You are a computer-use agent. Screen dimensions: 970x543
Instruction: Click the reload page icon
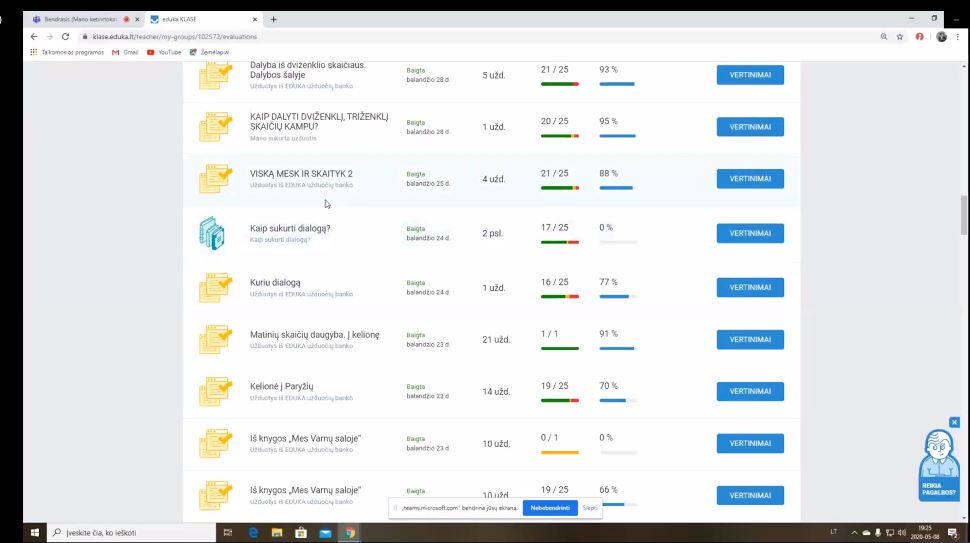click(x=65, y=36)
